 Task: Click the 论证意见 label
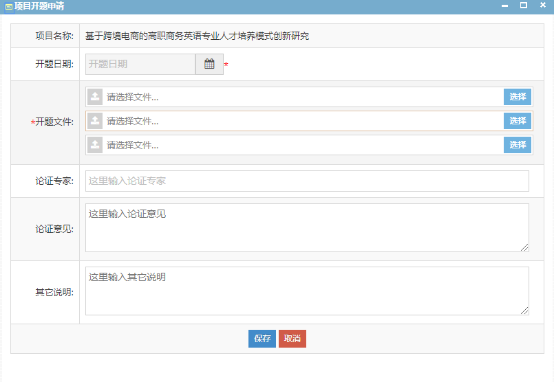click(x=54, y=229)
